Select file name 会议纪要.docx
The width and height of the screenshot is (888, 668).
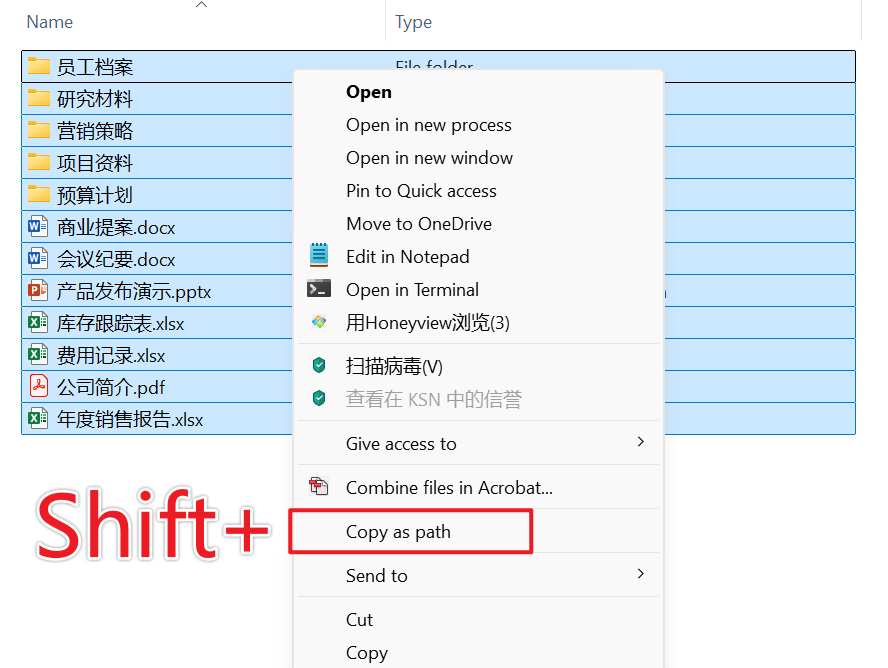pyautogui.click(x=116, y=259)
